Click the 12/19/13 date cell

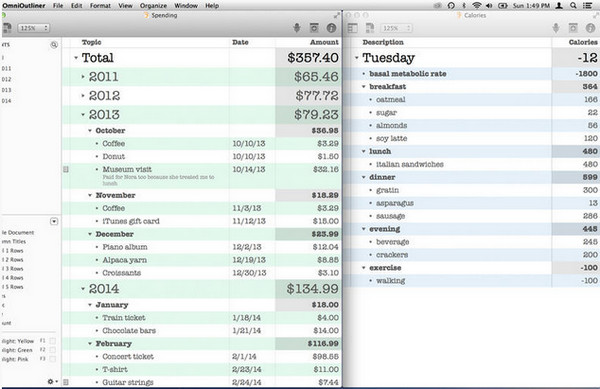click(249, 260)
